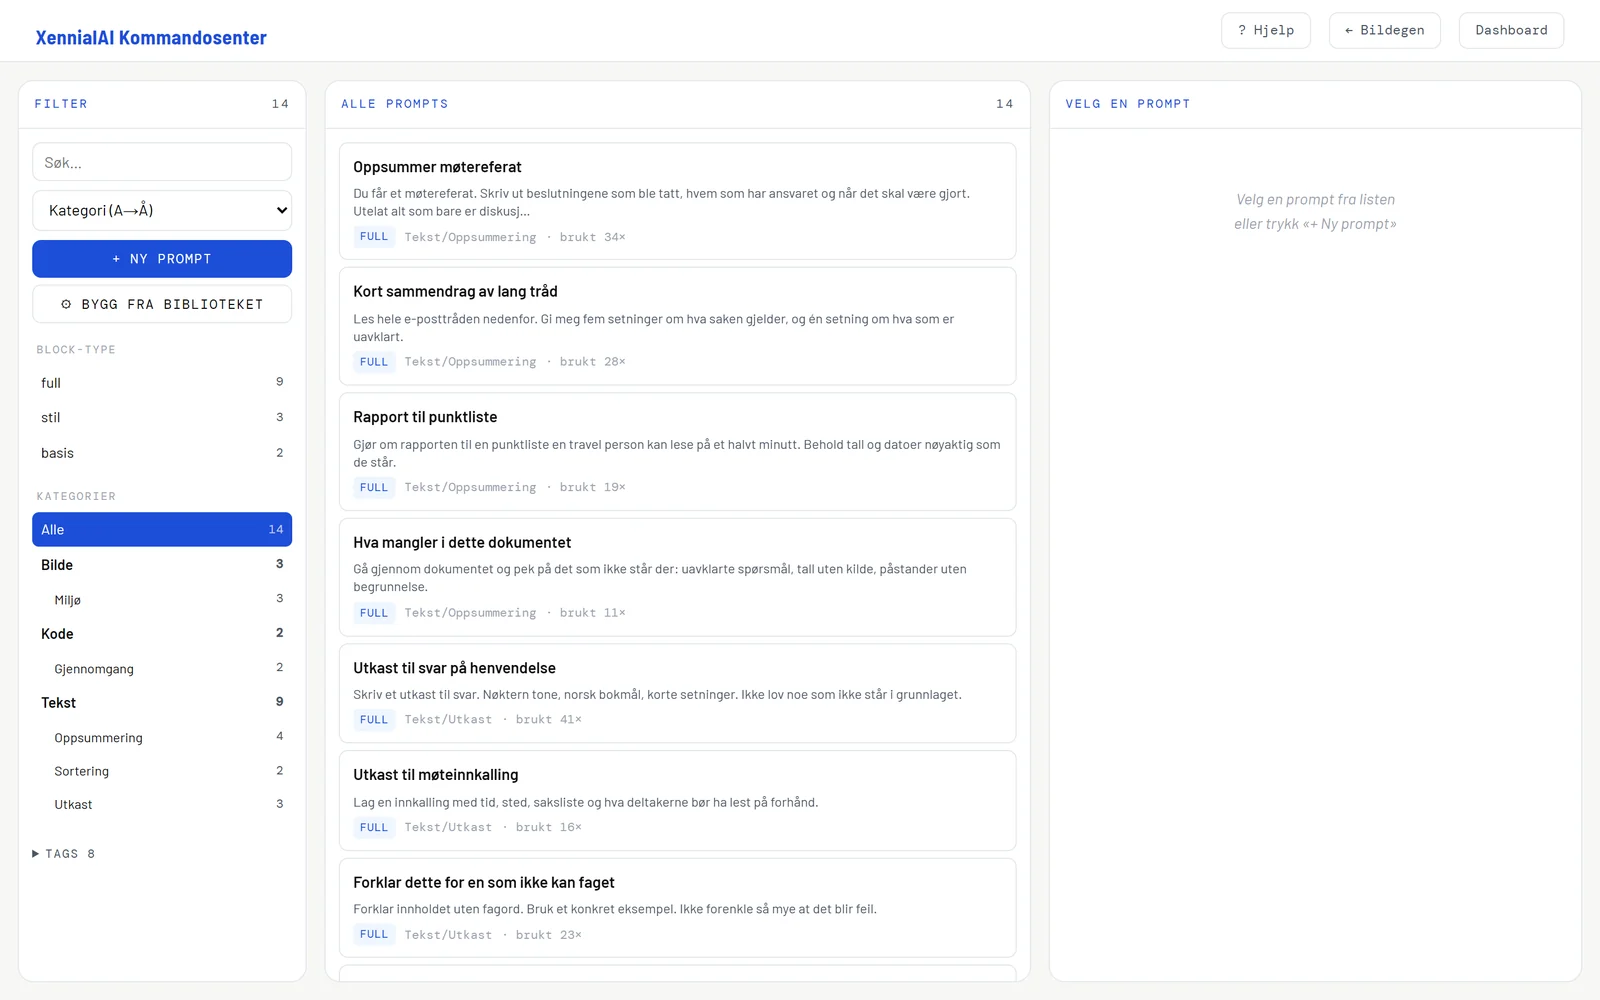Open the Oppsummer møtereferat prompt
This screenshot has height=1000, width=1600.
678,201
